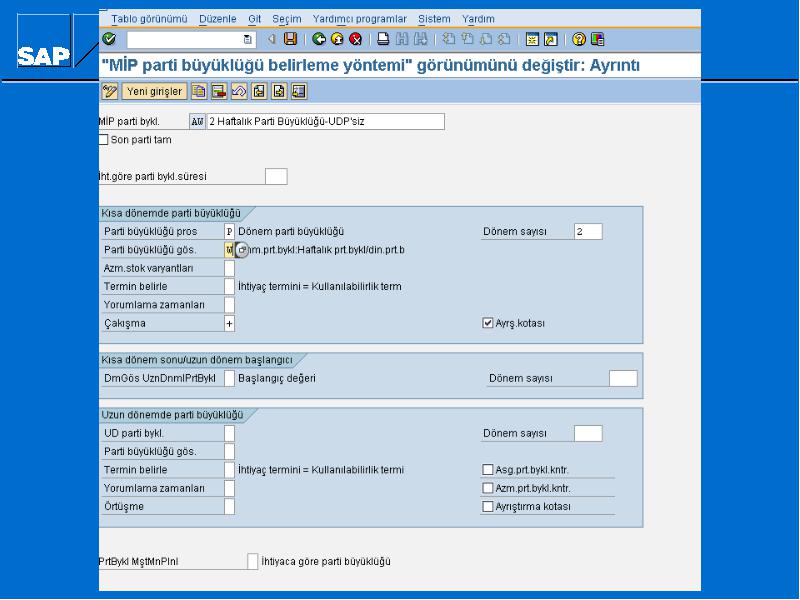This screenshot has width=800, height=600.
Task: Jump to first page icon
Action: (448, 39)
